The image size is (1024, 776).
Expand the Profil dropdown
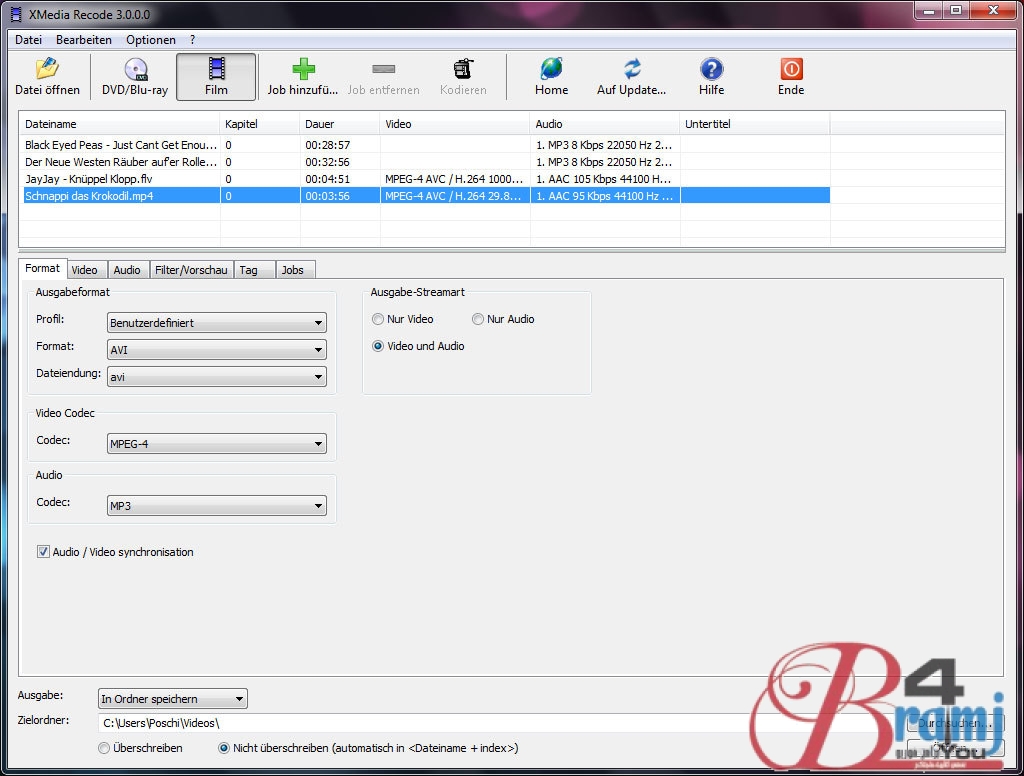217,323
